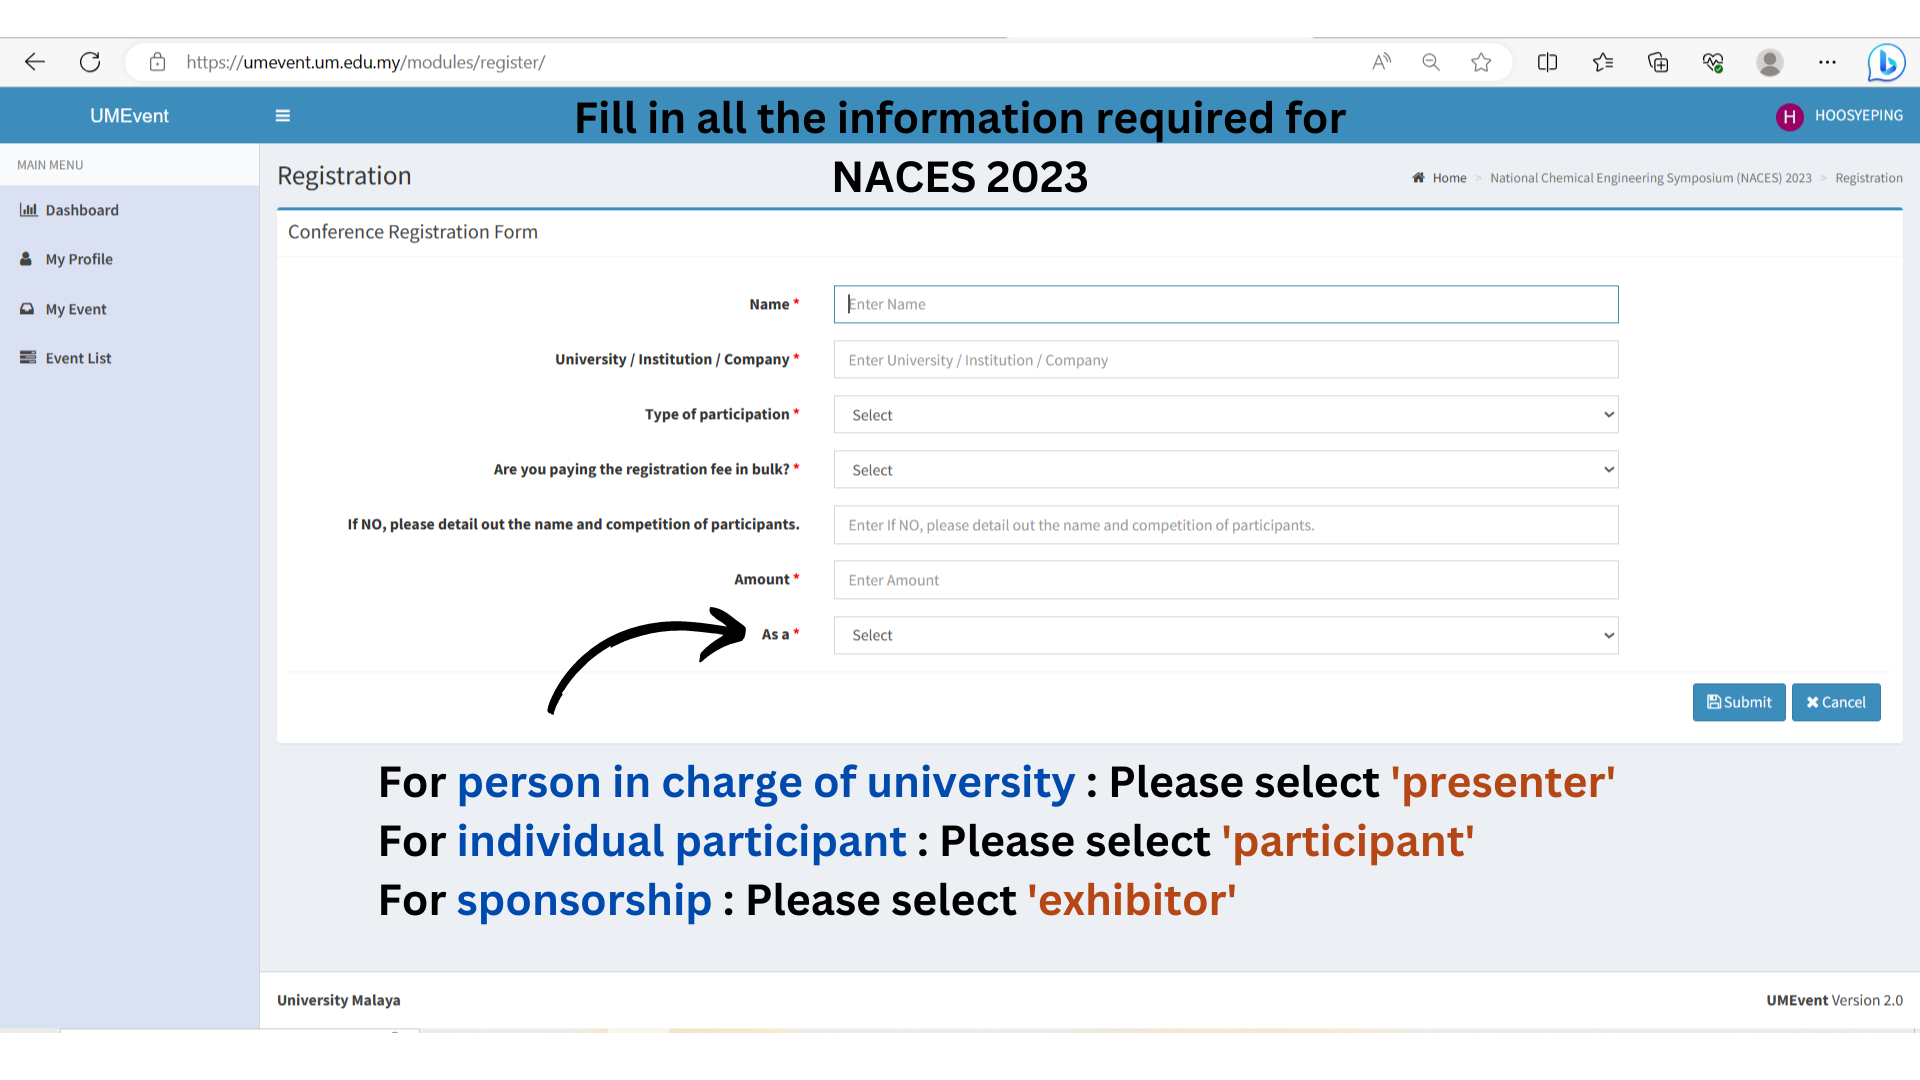The image size is (1920, 1080).
Task: Click the Enter Amount field
Action: pyautogui.click(x=1225, y=580)
